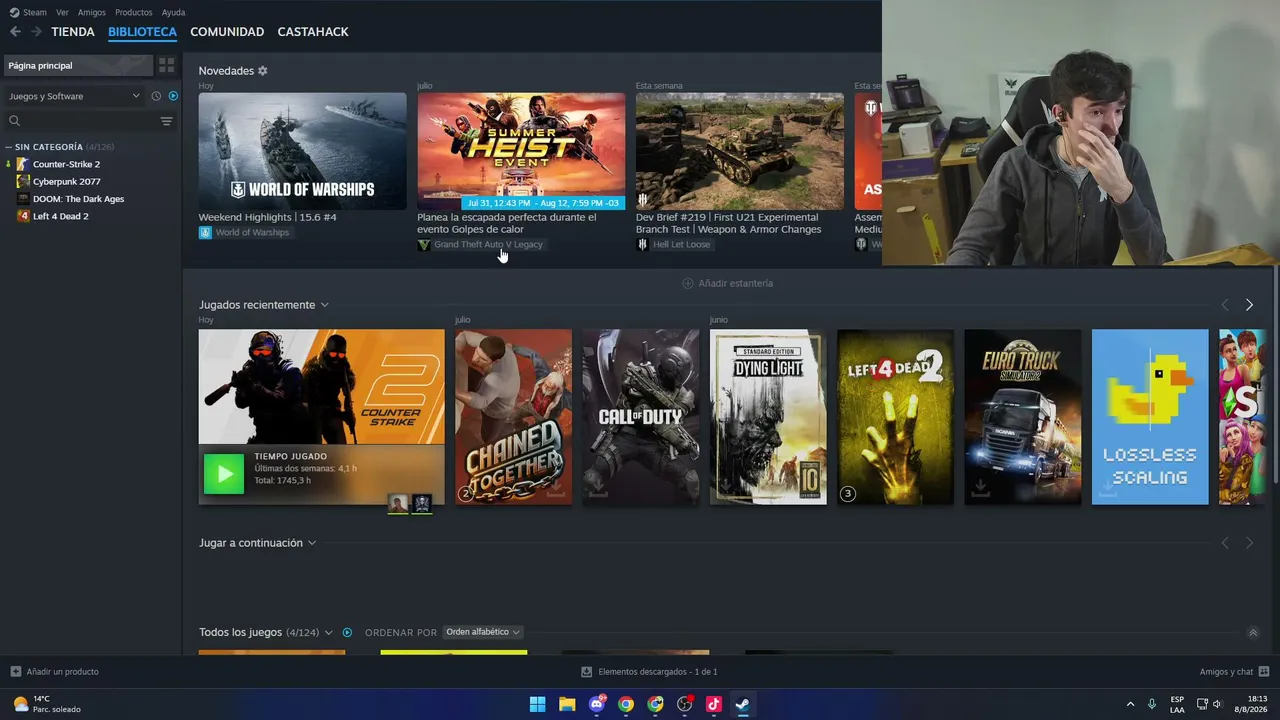Expand the Jugar a continuación shelf menu
The height and width of the screenshot is (720, 1280).
coord(312,543)
